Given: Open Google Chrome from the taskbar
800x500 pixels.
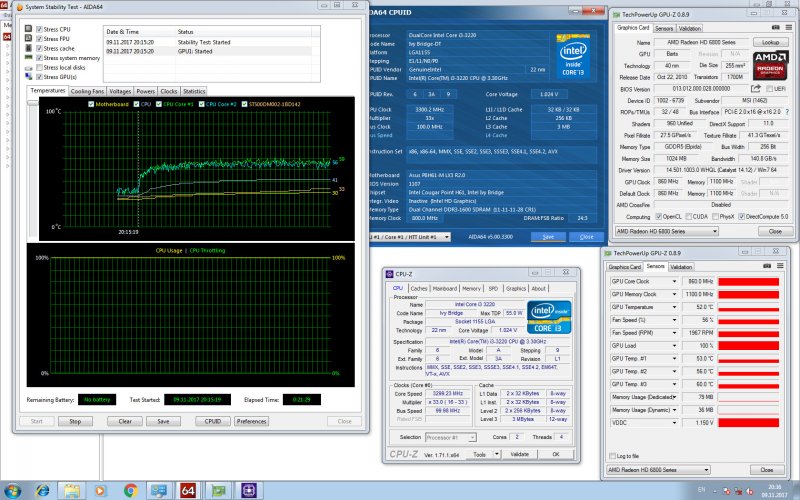Looking at the screenshot, I should 130,491.
